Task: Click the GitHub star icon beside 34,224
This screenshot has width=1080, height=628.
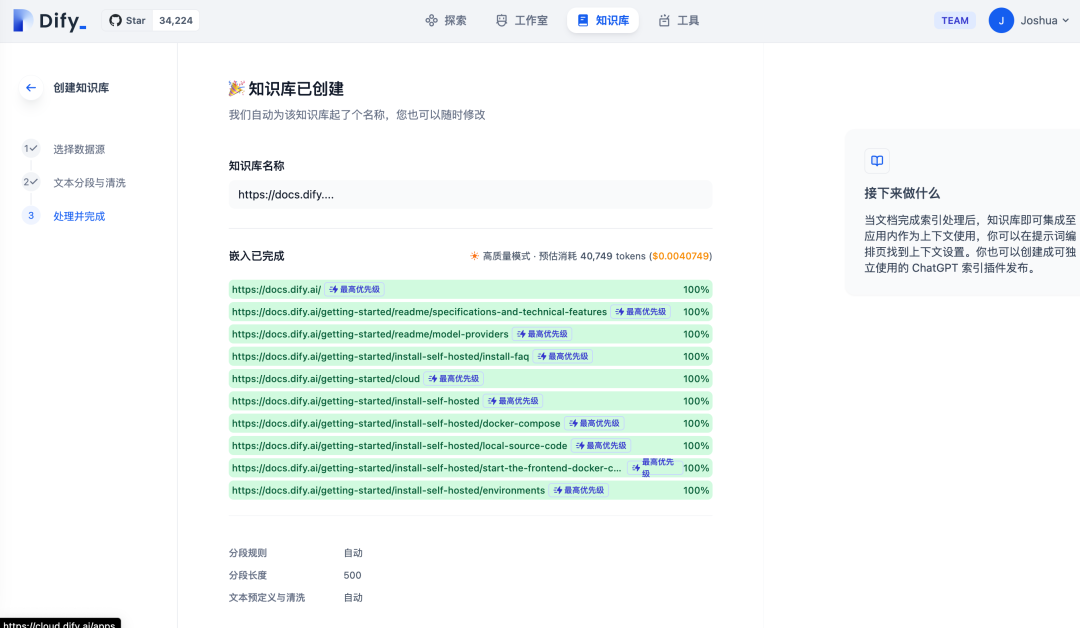Action: pos(113,20)
